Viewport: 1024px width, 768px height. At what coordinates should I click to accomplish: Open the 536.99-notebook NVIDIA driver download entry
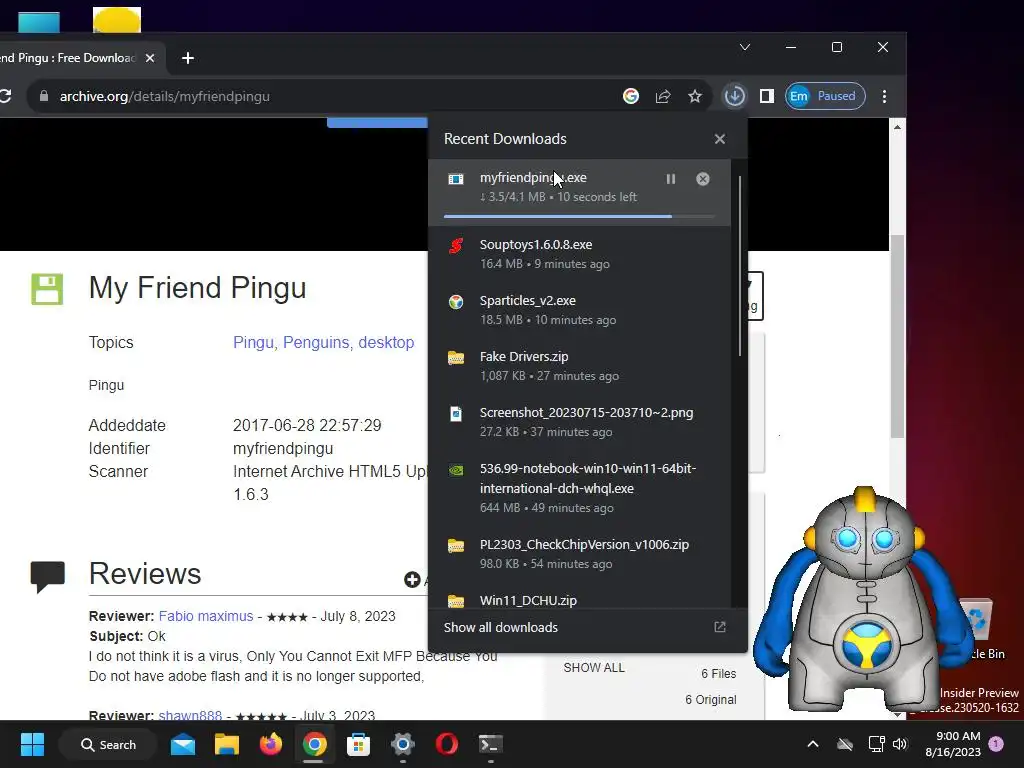click(579, 488)
